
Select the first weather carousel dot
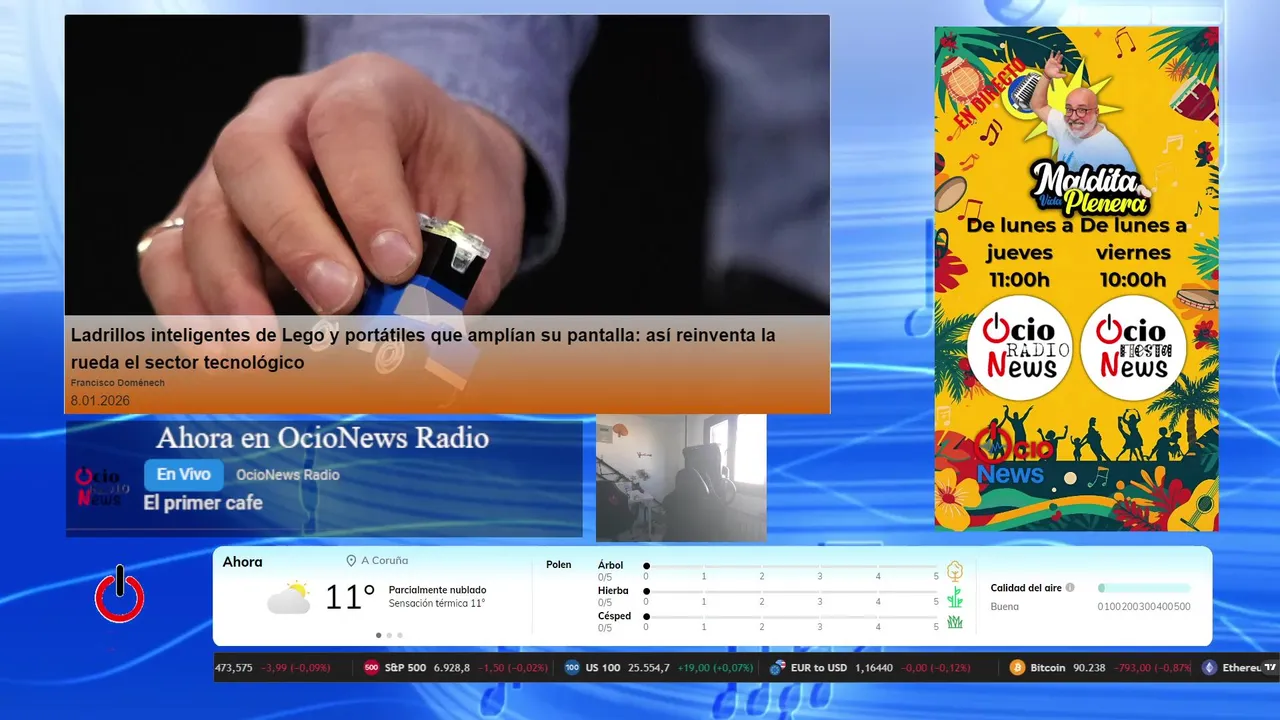(x=378, y=635)
